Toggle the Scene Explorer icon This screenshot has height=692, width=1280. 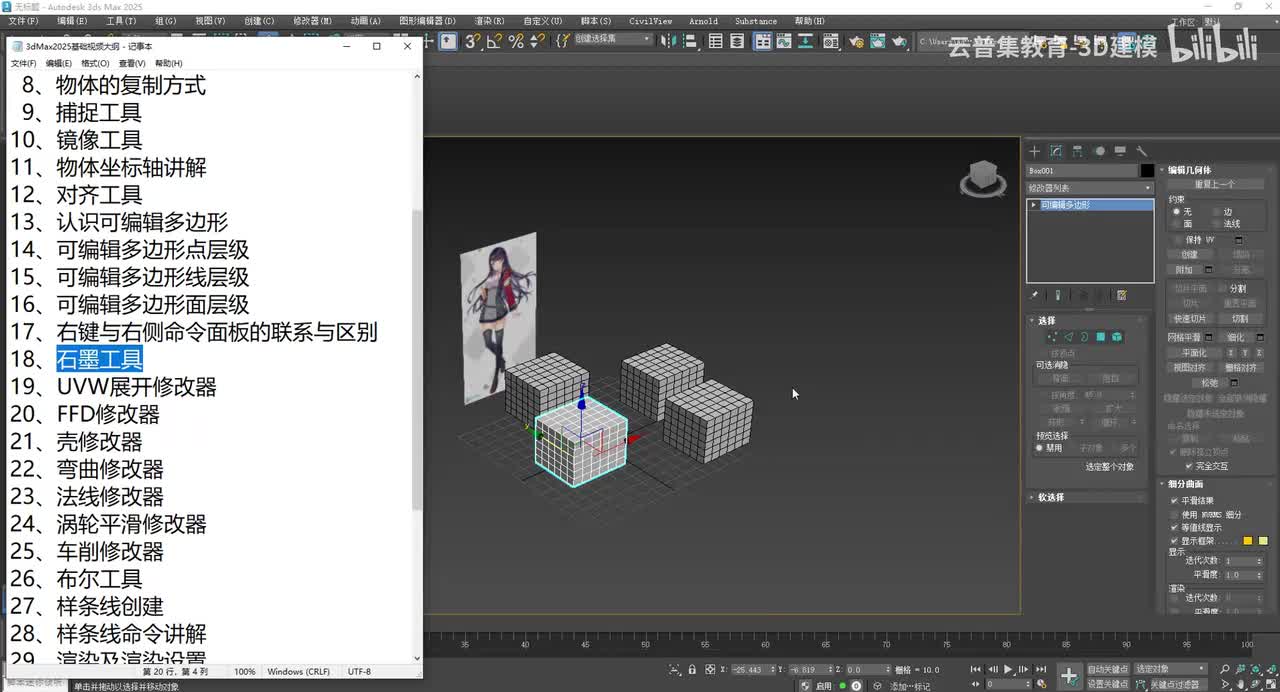pyautogui.click(x=716, y=41)
